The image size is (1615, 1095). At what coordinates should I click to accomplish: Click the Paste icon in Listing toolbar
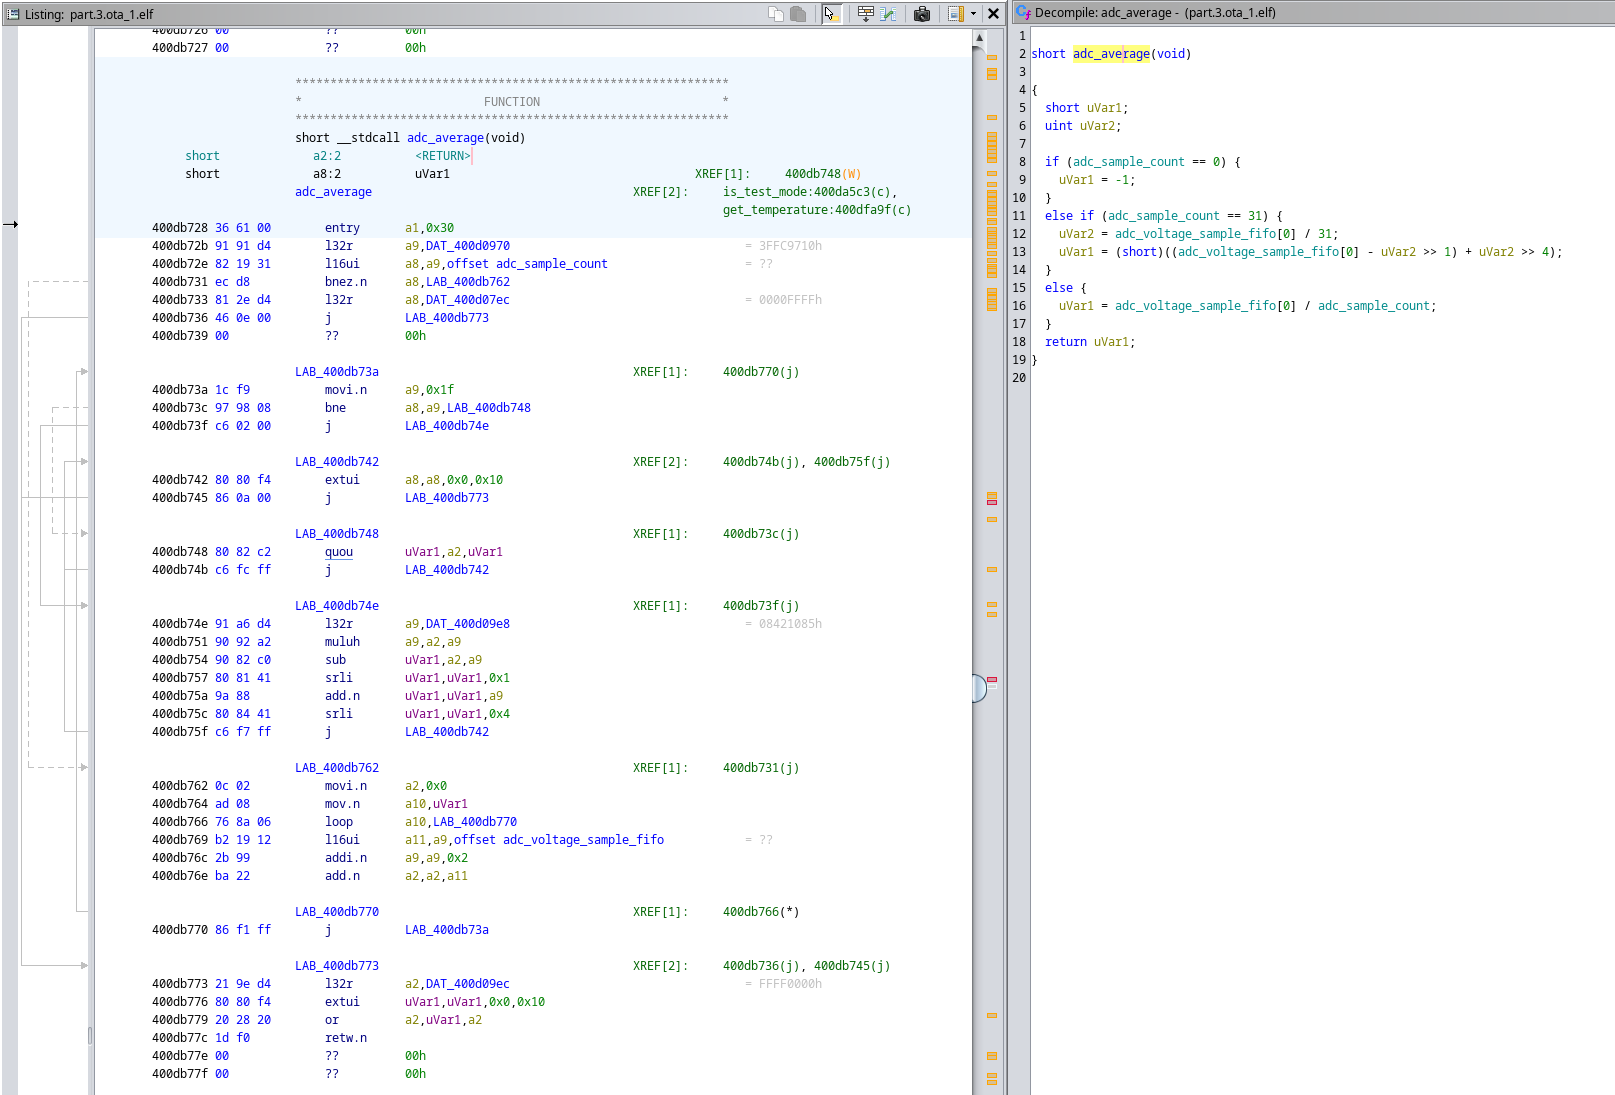coord(798,13)
